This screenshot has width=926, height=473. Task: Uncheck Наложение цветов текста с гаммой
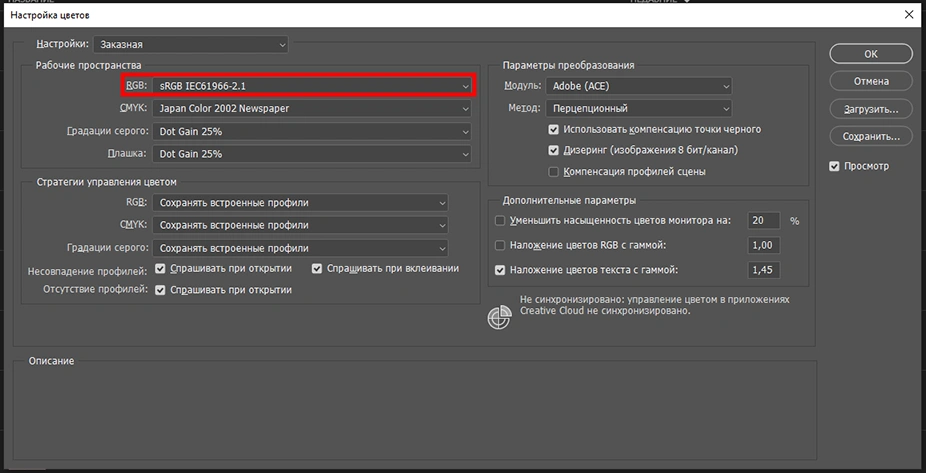click(500, 269)
